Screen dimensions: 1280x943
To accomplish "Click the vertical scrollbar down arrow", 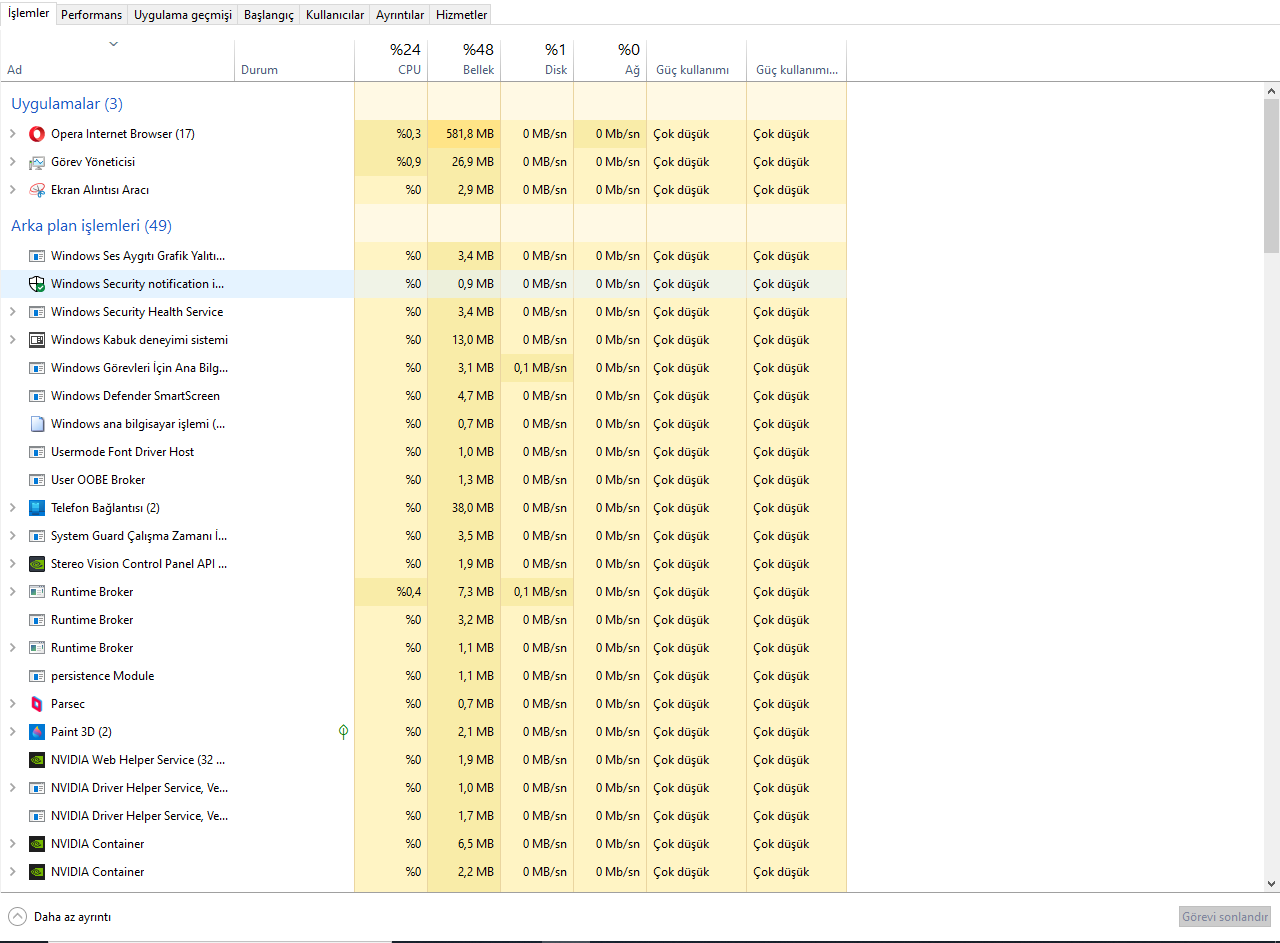I will (1271, 884).
